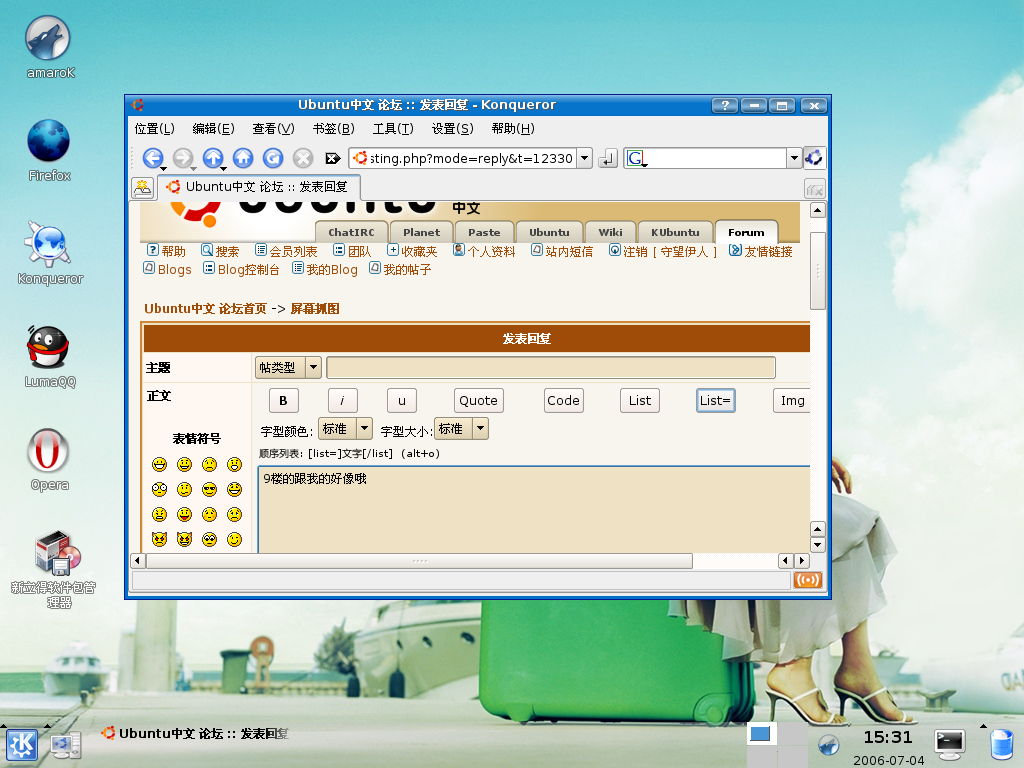Close current tab using tab-bar close icon
The image size is (1024, 768).
814,189
